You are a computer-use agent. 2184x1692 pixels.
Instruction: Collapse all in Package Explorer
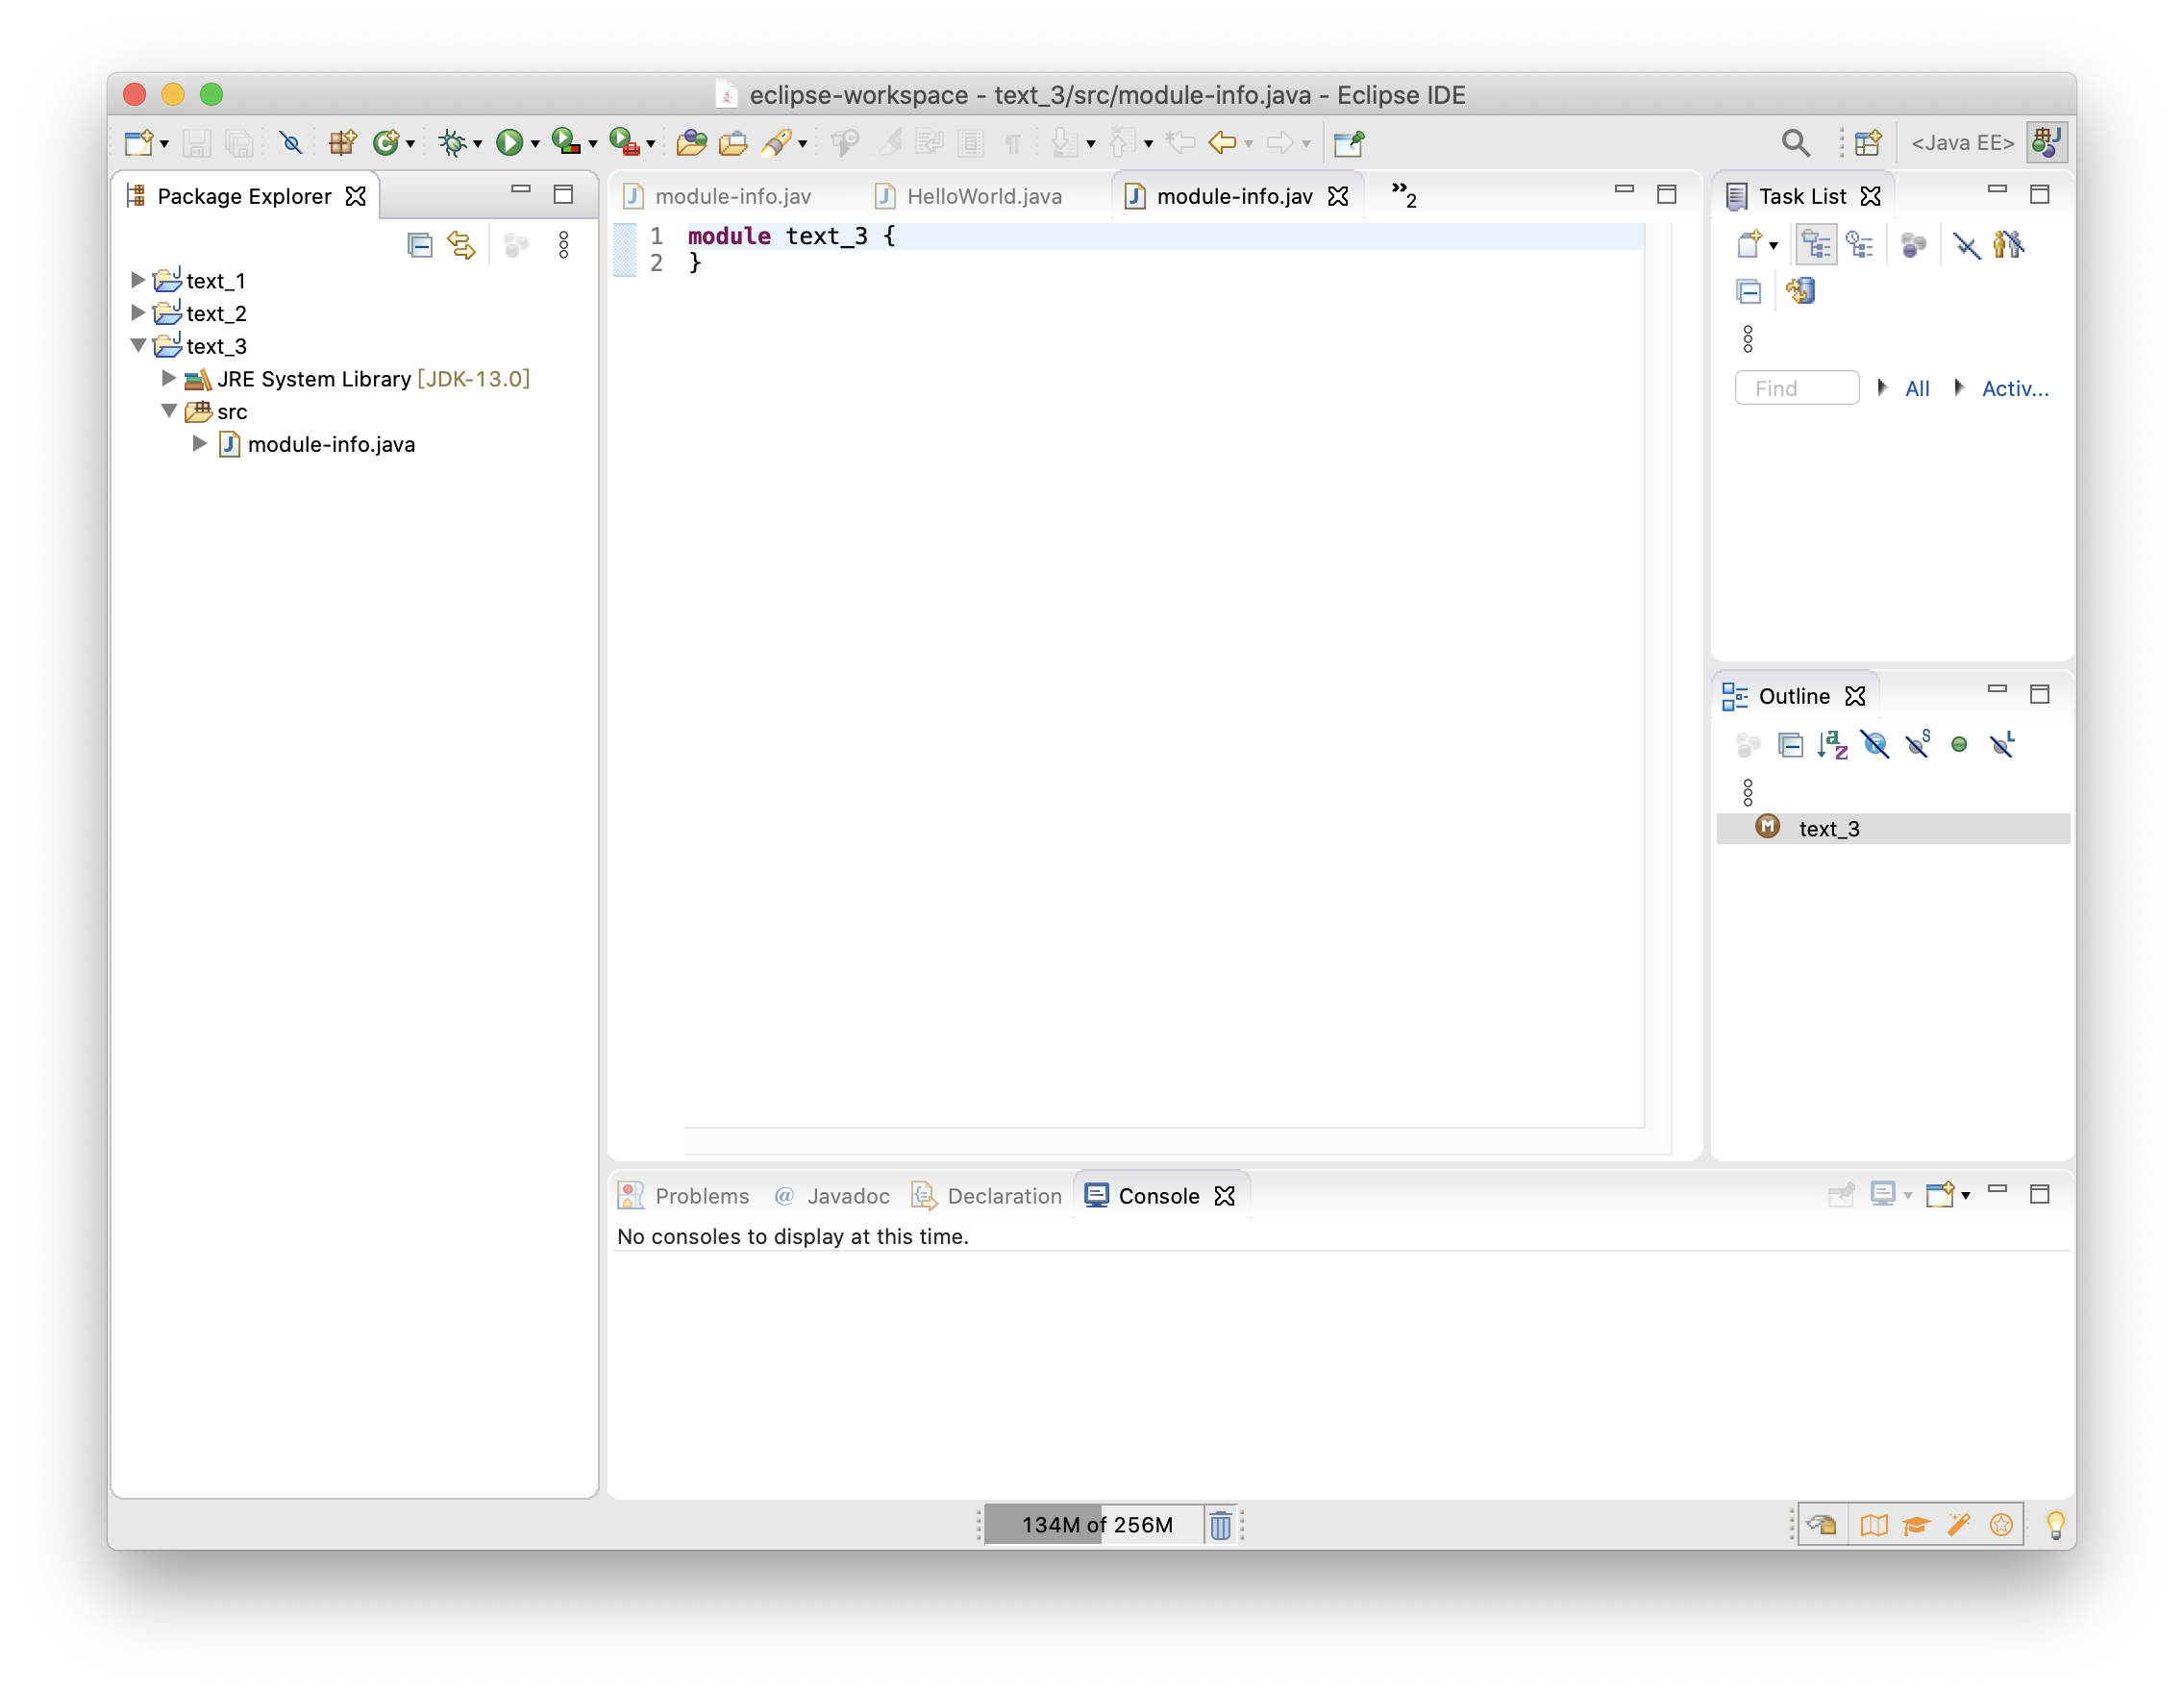(420, 245)
